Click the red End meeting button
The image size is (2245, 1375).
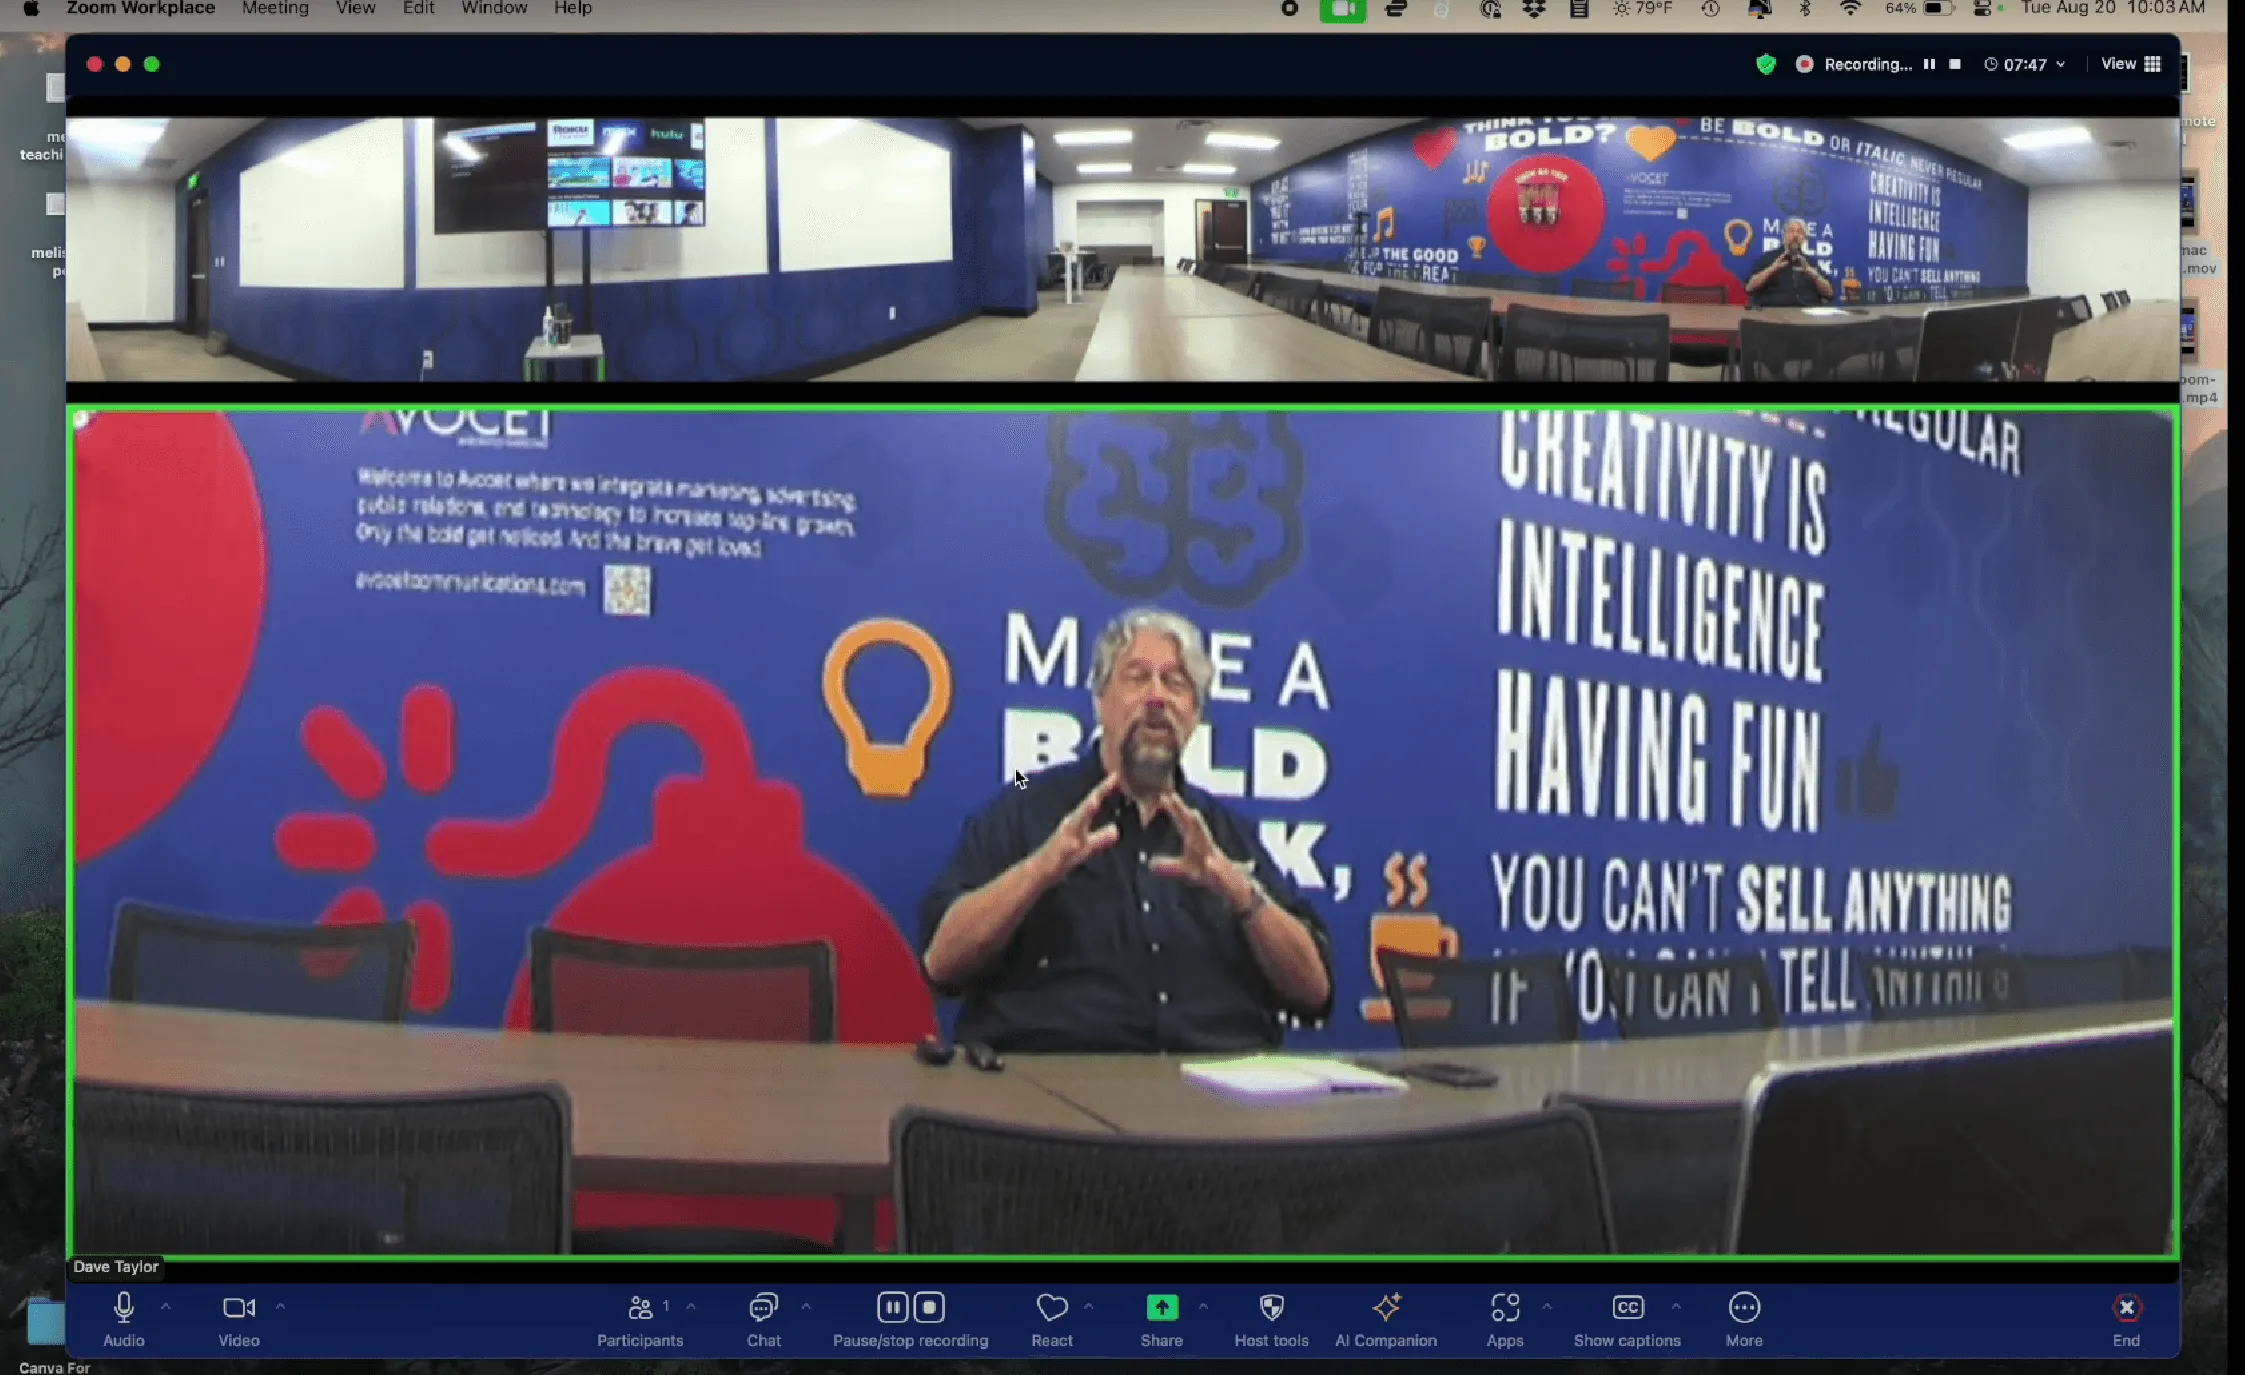pyautogui.click(x=2126, y=1307)
